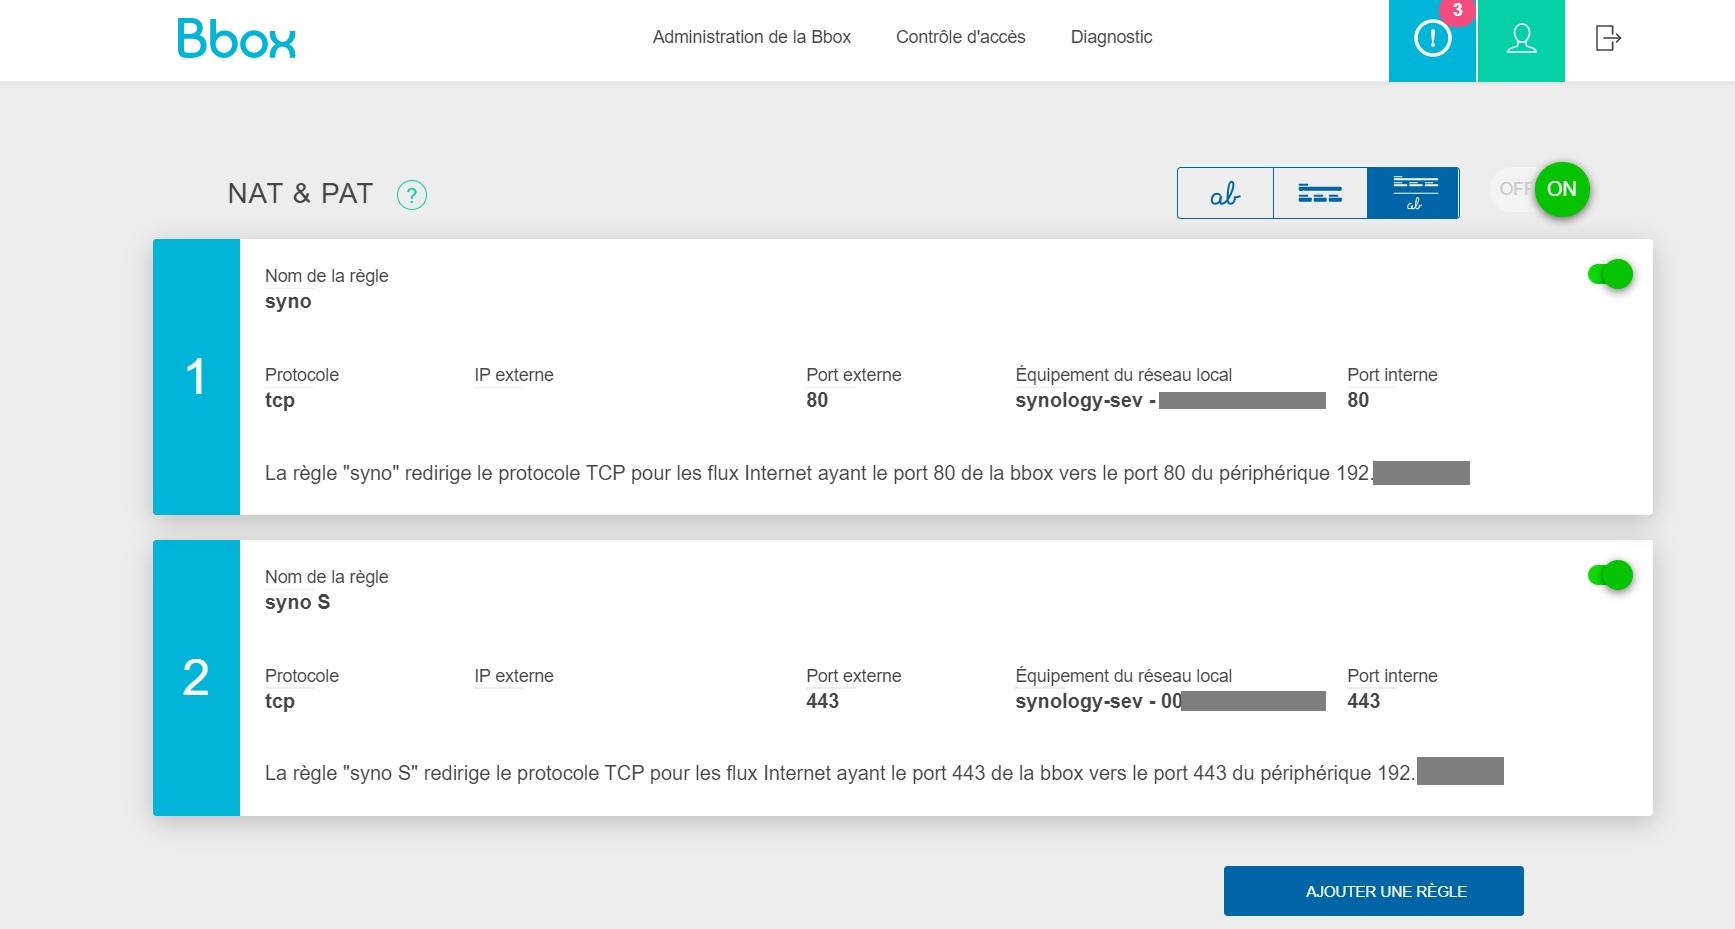Viewport: 1735px width, 929px height.
Task: Select the combined table and text view
Action: click(1413, 193)
